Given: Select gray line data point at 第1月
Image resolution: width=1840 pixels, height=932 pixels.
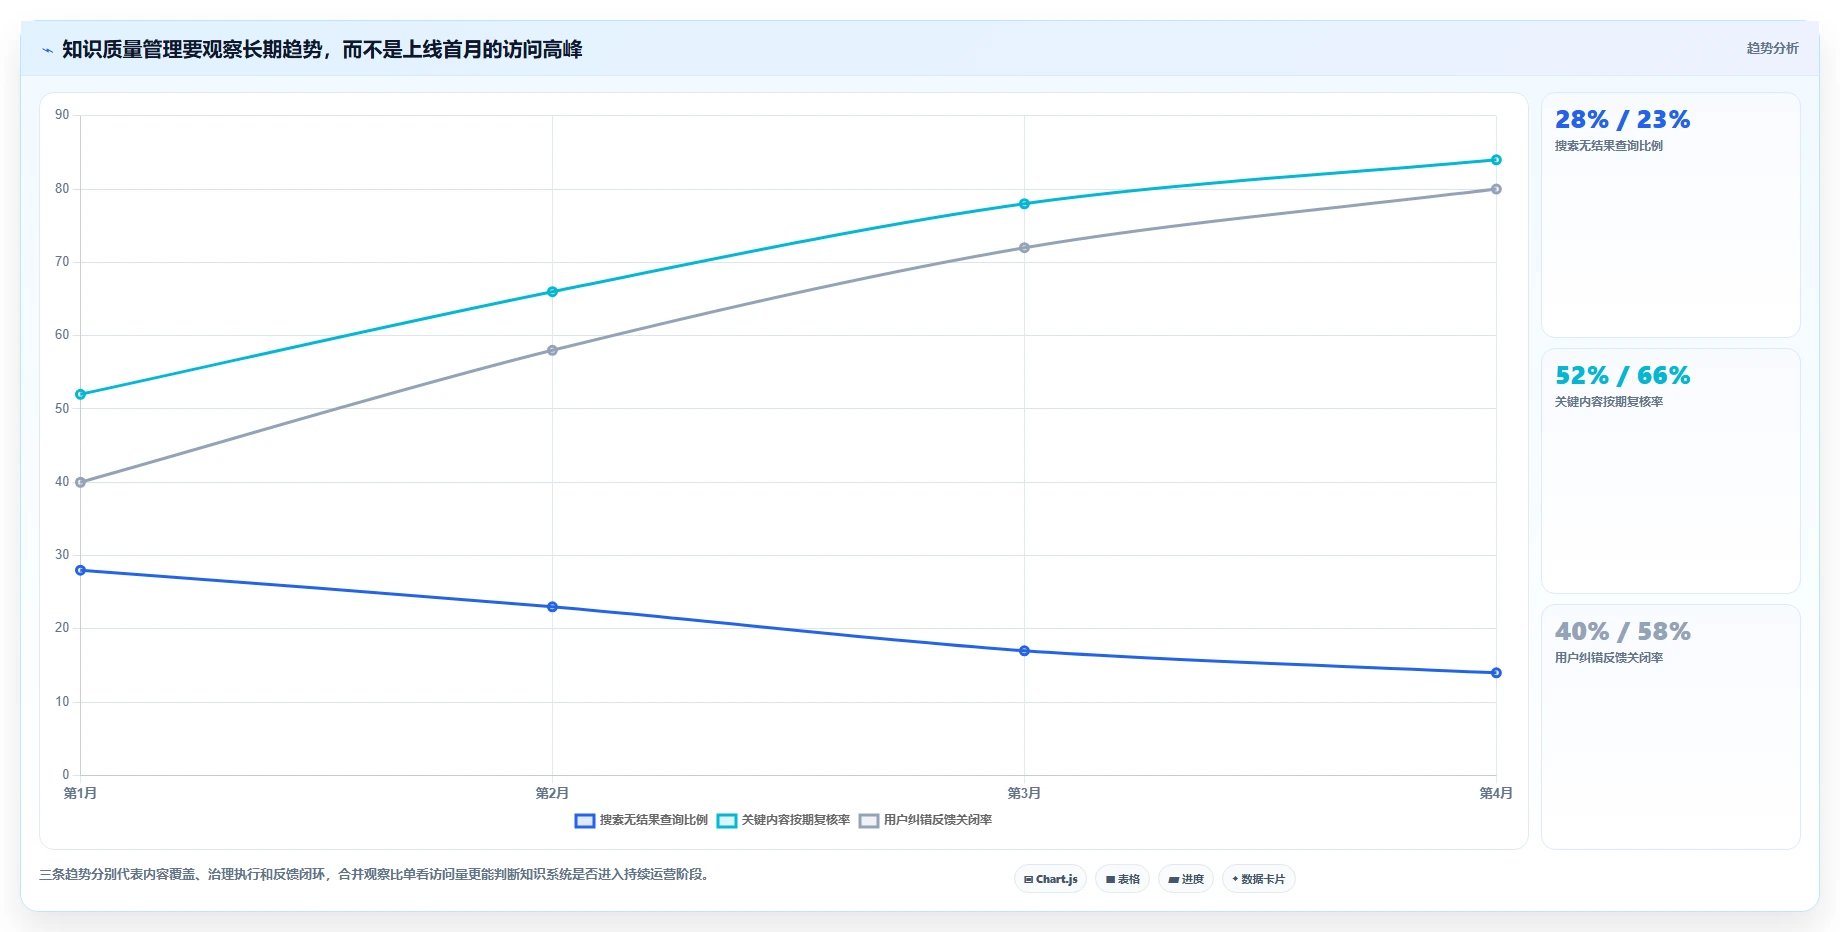Looking at the screenshot, I should [x=81, y=482].
